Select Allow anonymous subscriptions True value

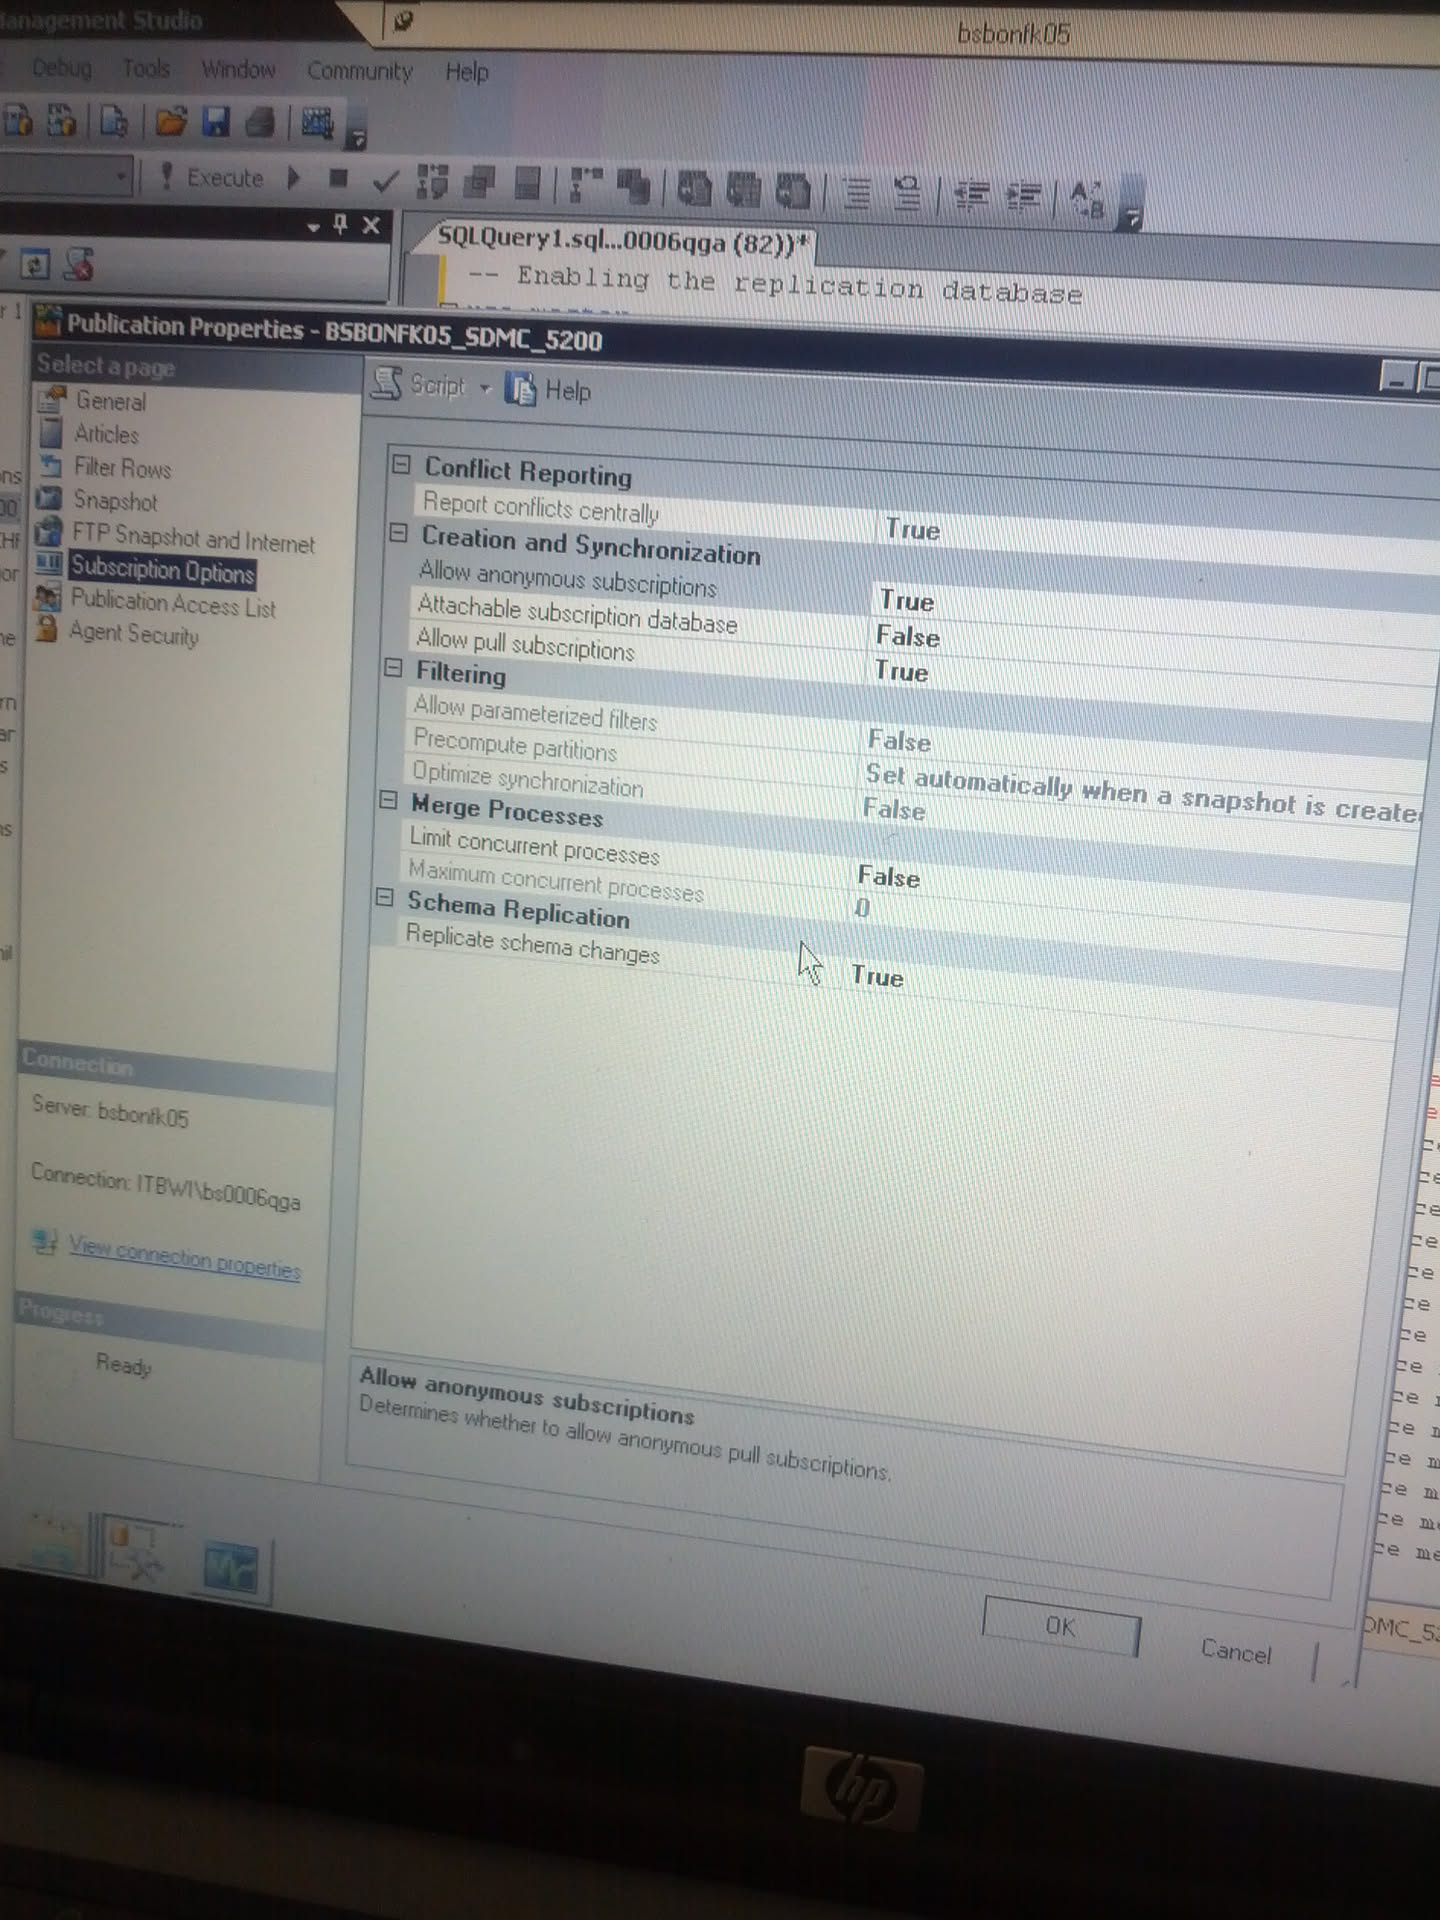tap(906, 600)
